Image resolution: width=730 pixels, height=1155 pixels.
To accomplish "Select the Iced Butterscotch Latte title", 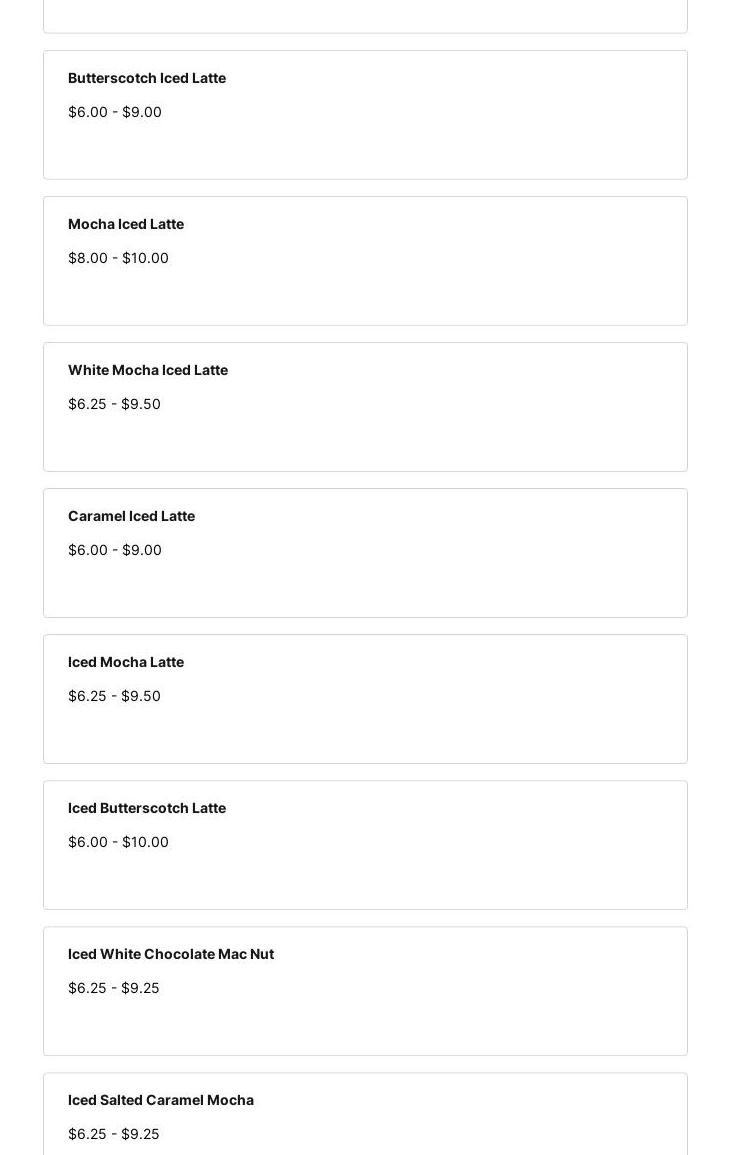I will pyautogui.click(x=147, y=808).
